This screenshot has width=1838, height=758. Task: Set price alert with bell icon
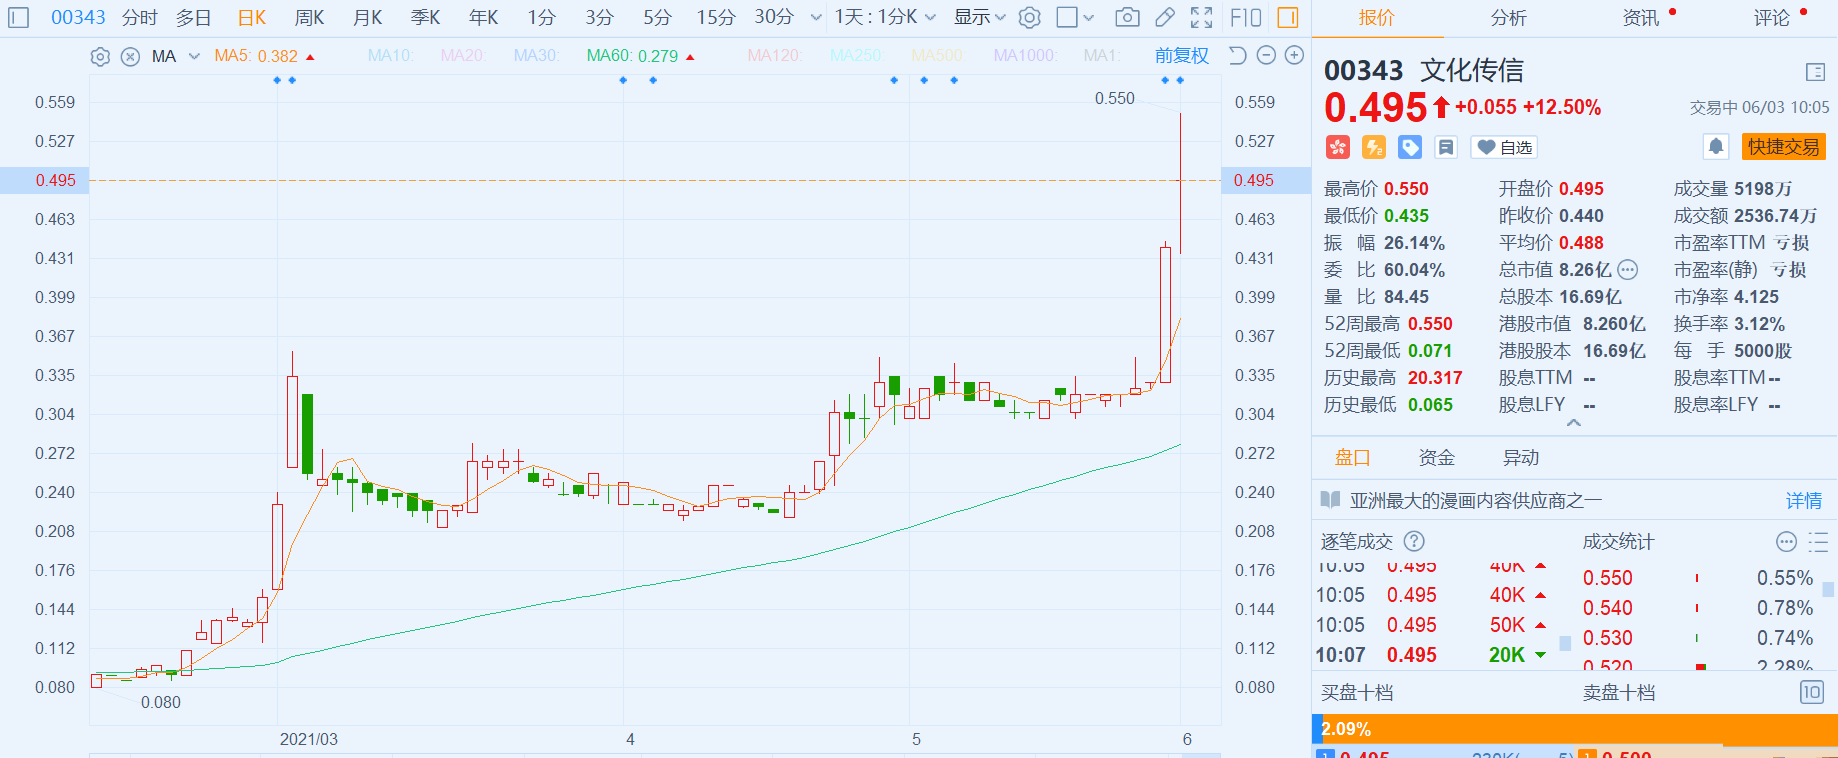pyautogui.click(x=1716, y=147)
